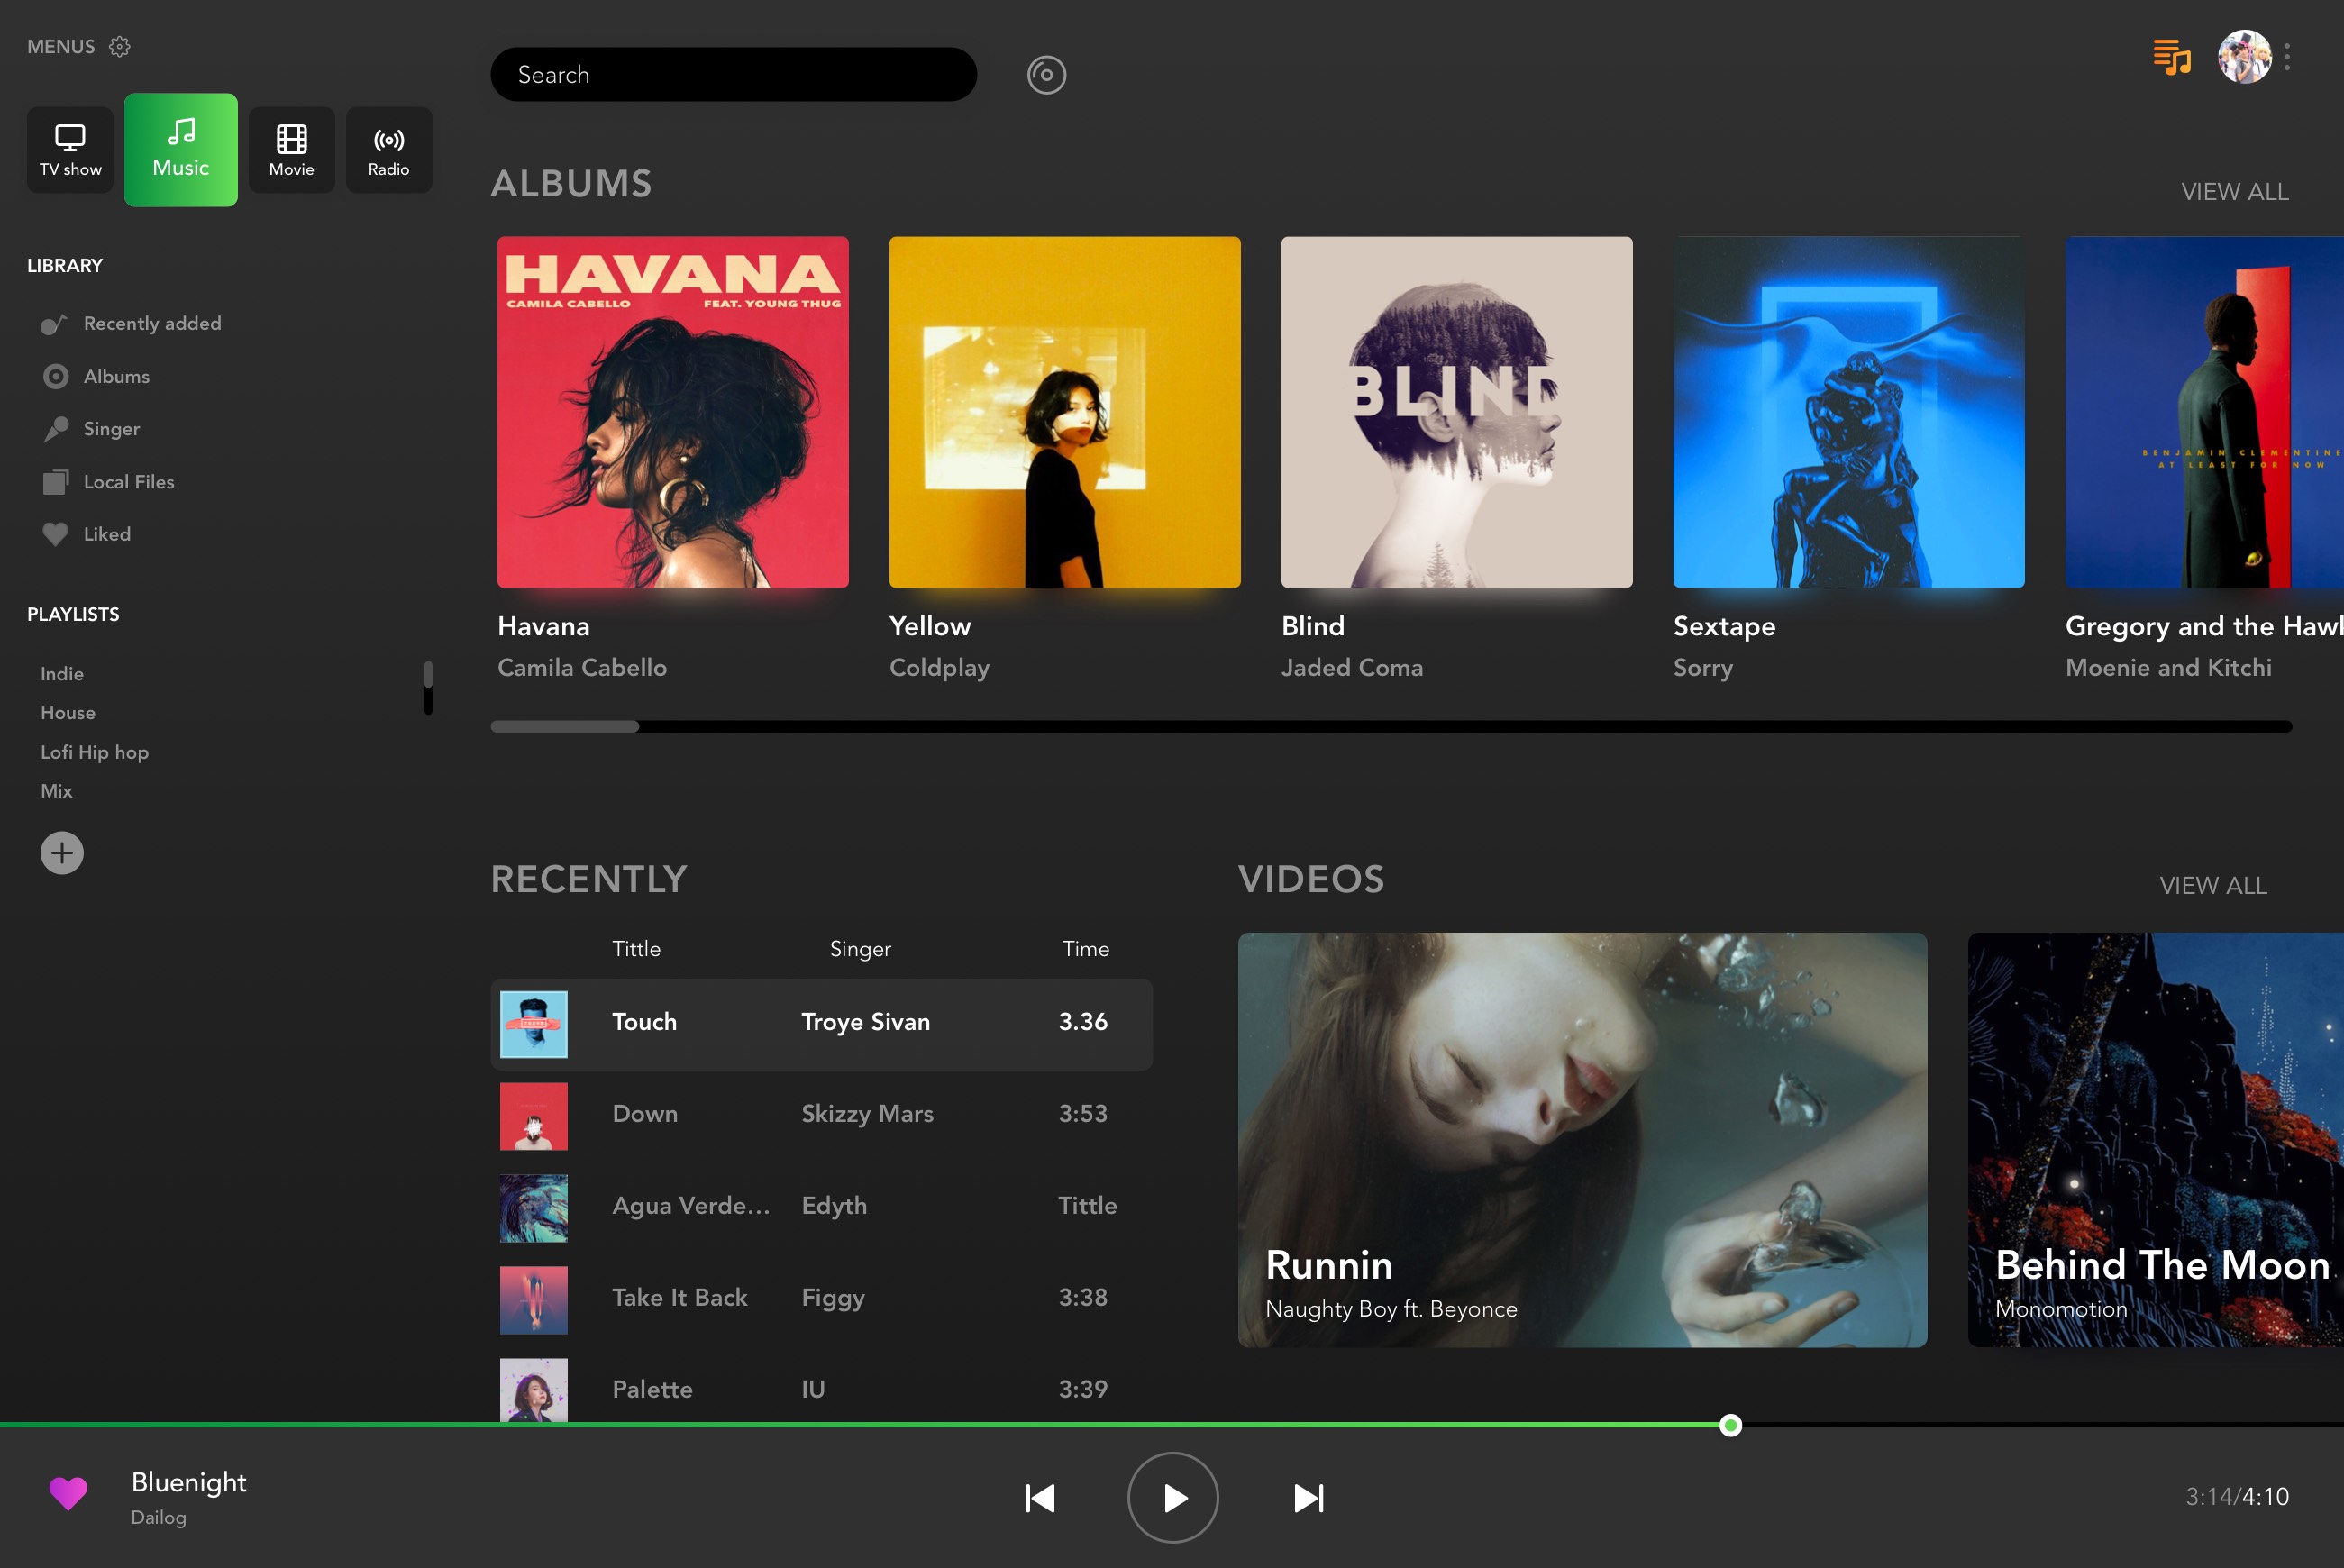This screenshot has height=1568, width=2344.
Task: Click the disc icon beside search
Action: pos(1046,75)
